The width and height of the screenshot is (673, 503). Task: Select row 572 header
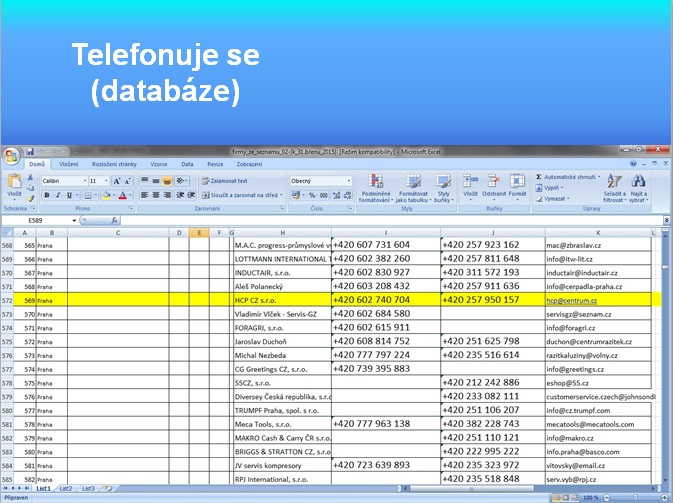pos(7,300)
